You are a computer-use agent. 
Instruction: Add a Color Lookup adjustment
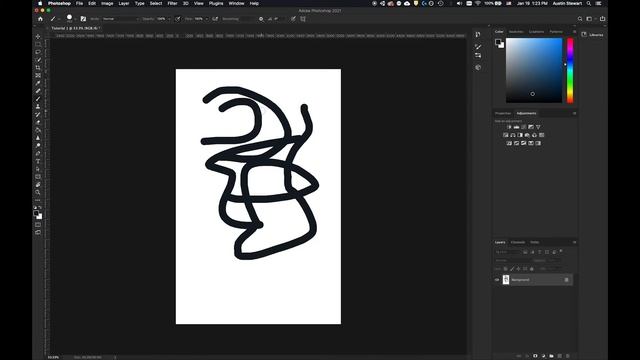pyautogui.click(x=542, y=135)
